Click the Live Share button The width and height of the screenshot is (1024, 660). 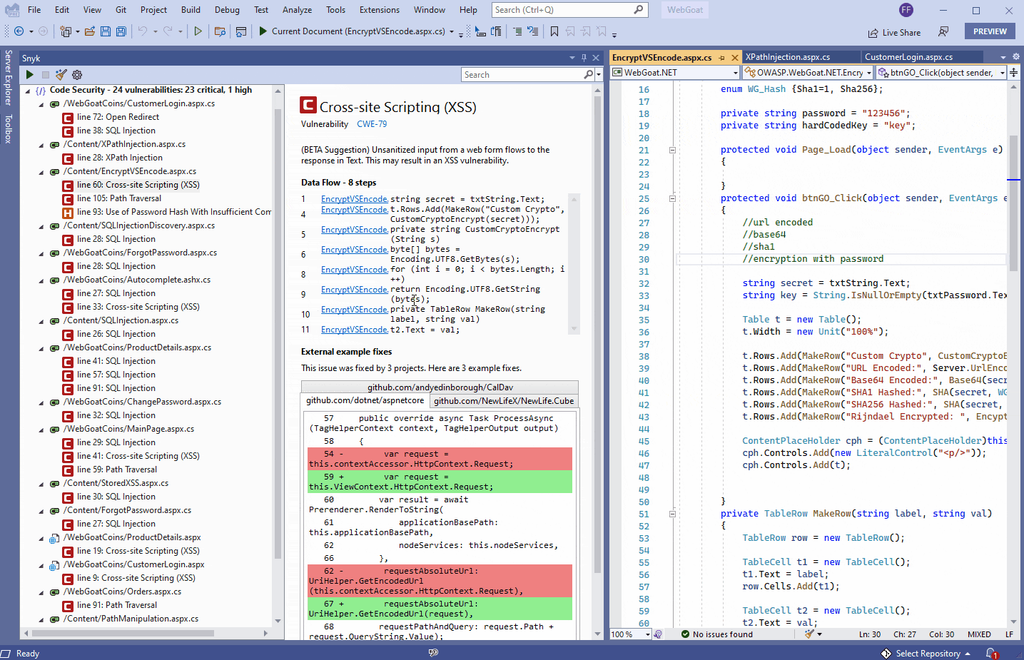click(894, 33)
